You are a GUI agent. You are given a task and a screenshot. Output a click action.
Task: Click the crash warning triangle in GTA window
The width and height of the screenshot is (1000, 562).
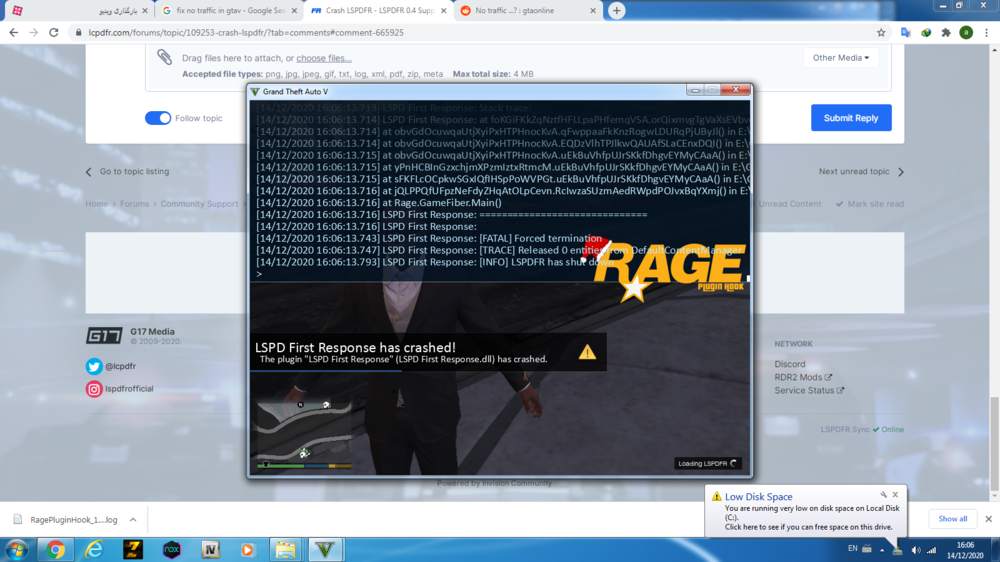(587, 352)
